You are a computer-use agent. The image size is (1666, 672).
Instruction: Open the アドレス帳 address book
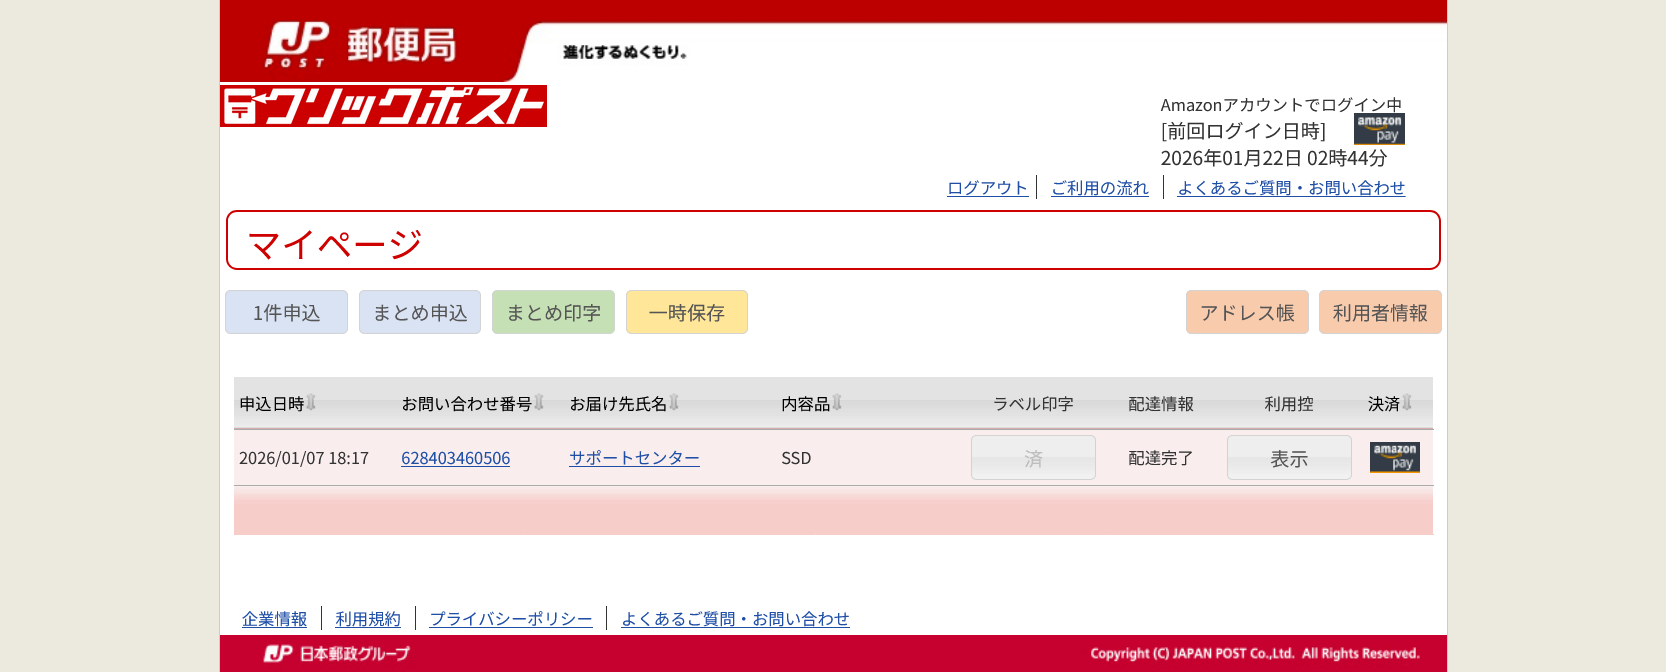[x=1247, y=312]
